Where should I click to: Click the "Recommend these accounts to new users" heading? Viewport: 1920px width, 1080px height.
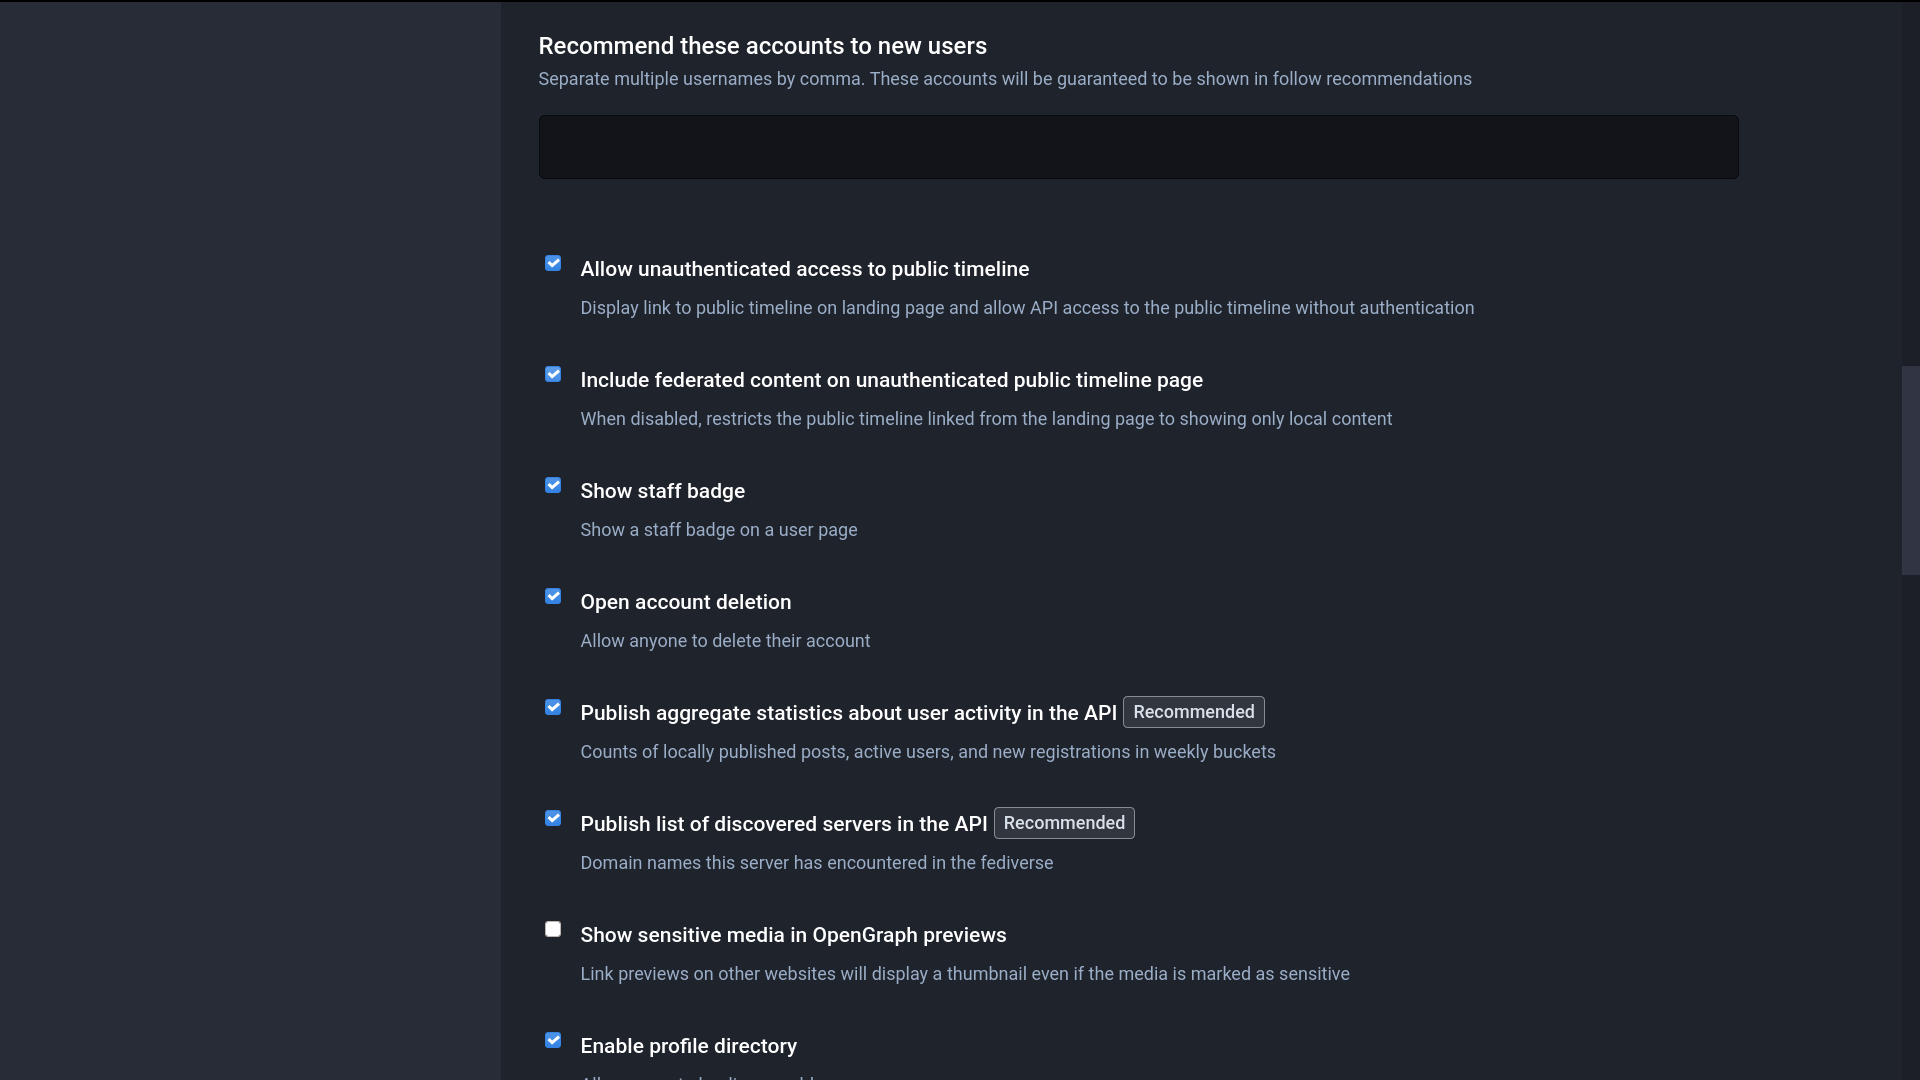[762, 46]
